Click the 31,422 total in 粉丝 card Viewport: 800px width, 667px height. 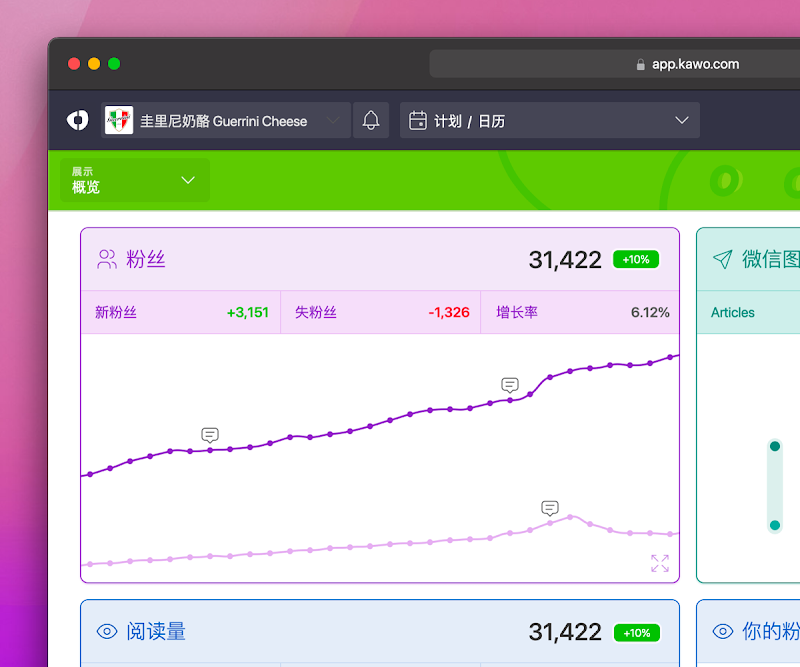click(x=565, y=260)
